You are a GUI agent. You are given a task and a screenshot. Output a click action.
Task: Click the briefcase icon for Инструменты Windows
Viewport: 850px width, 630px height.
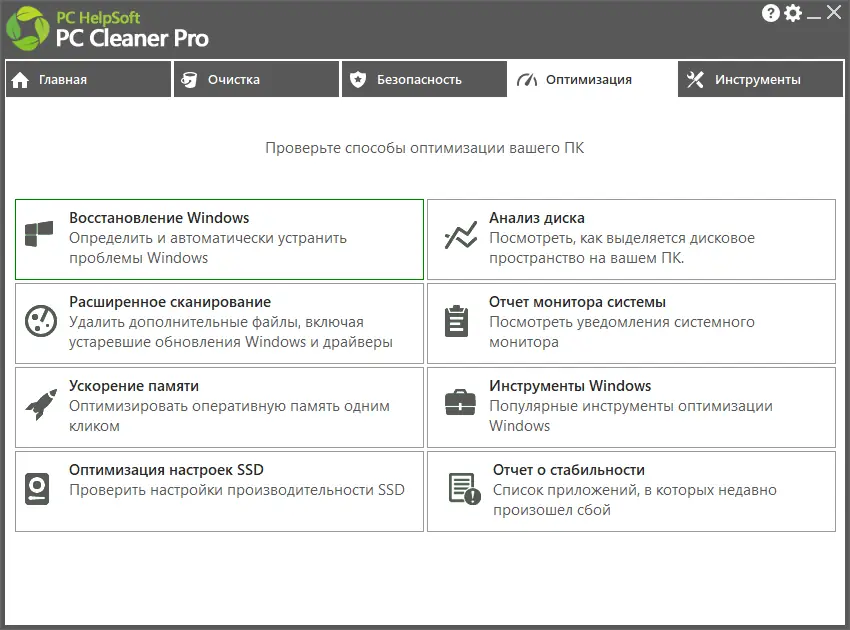click(x=460, y=403)
